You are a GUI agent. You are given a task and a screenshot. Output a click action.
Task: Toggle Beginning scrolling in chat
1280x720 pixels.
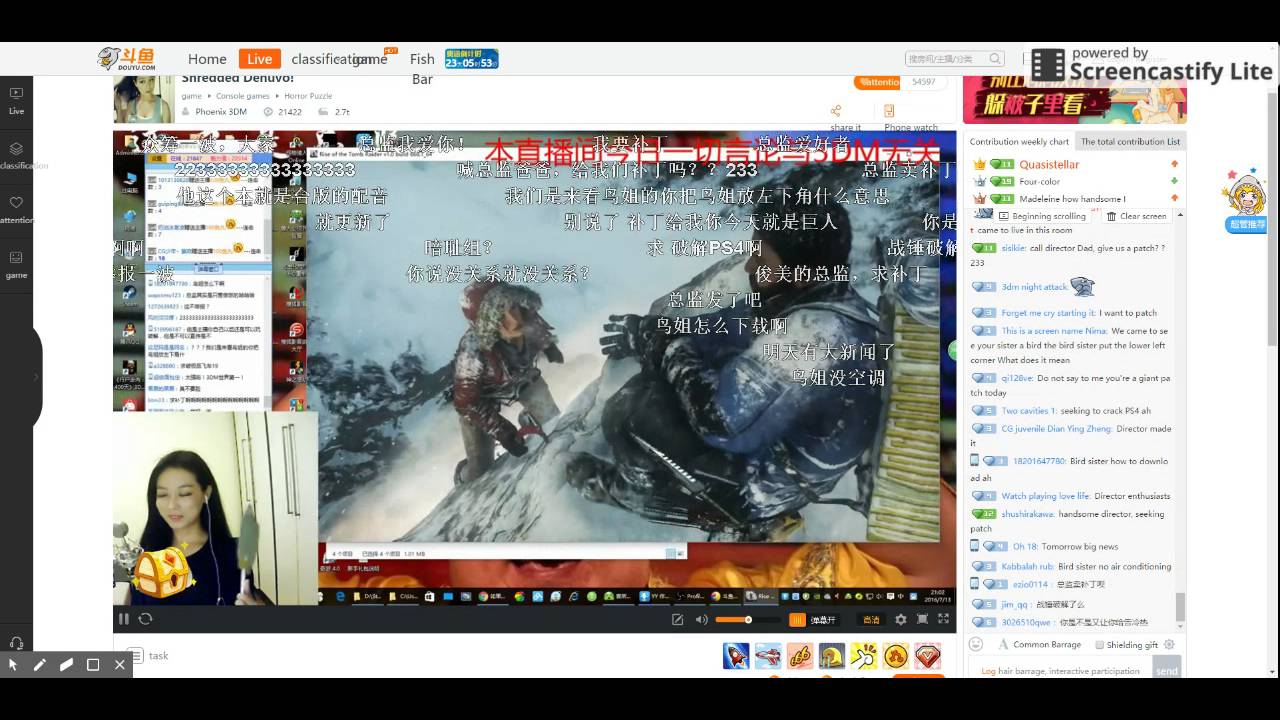coord(1042,216)
